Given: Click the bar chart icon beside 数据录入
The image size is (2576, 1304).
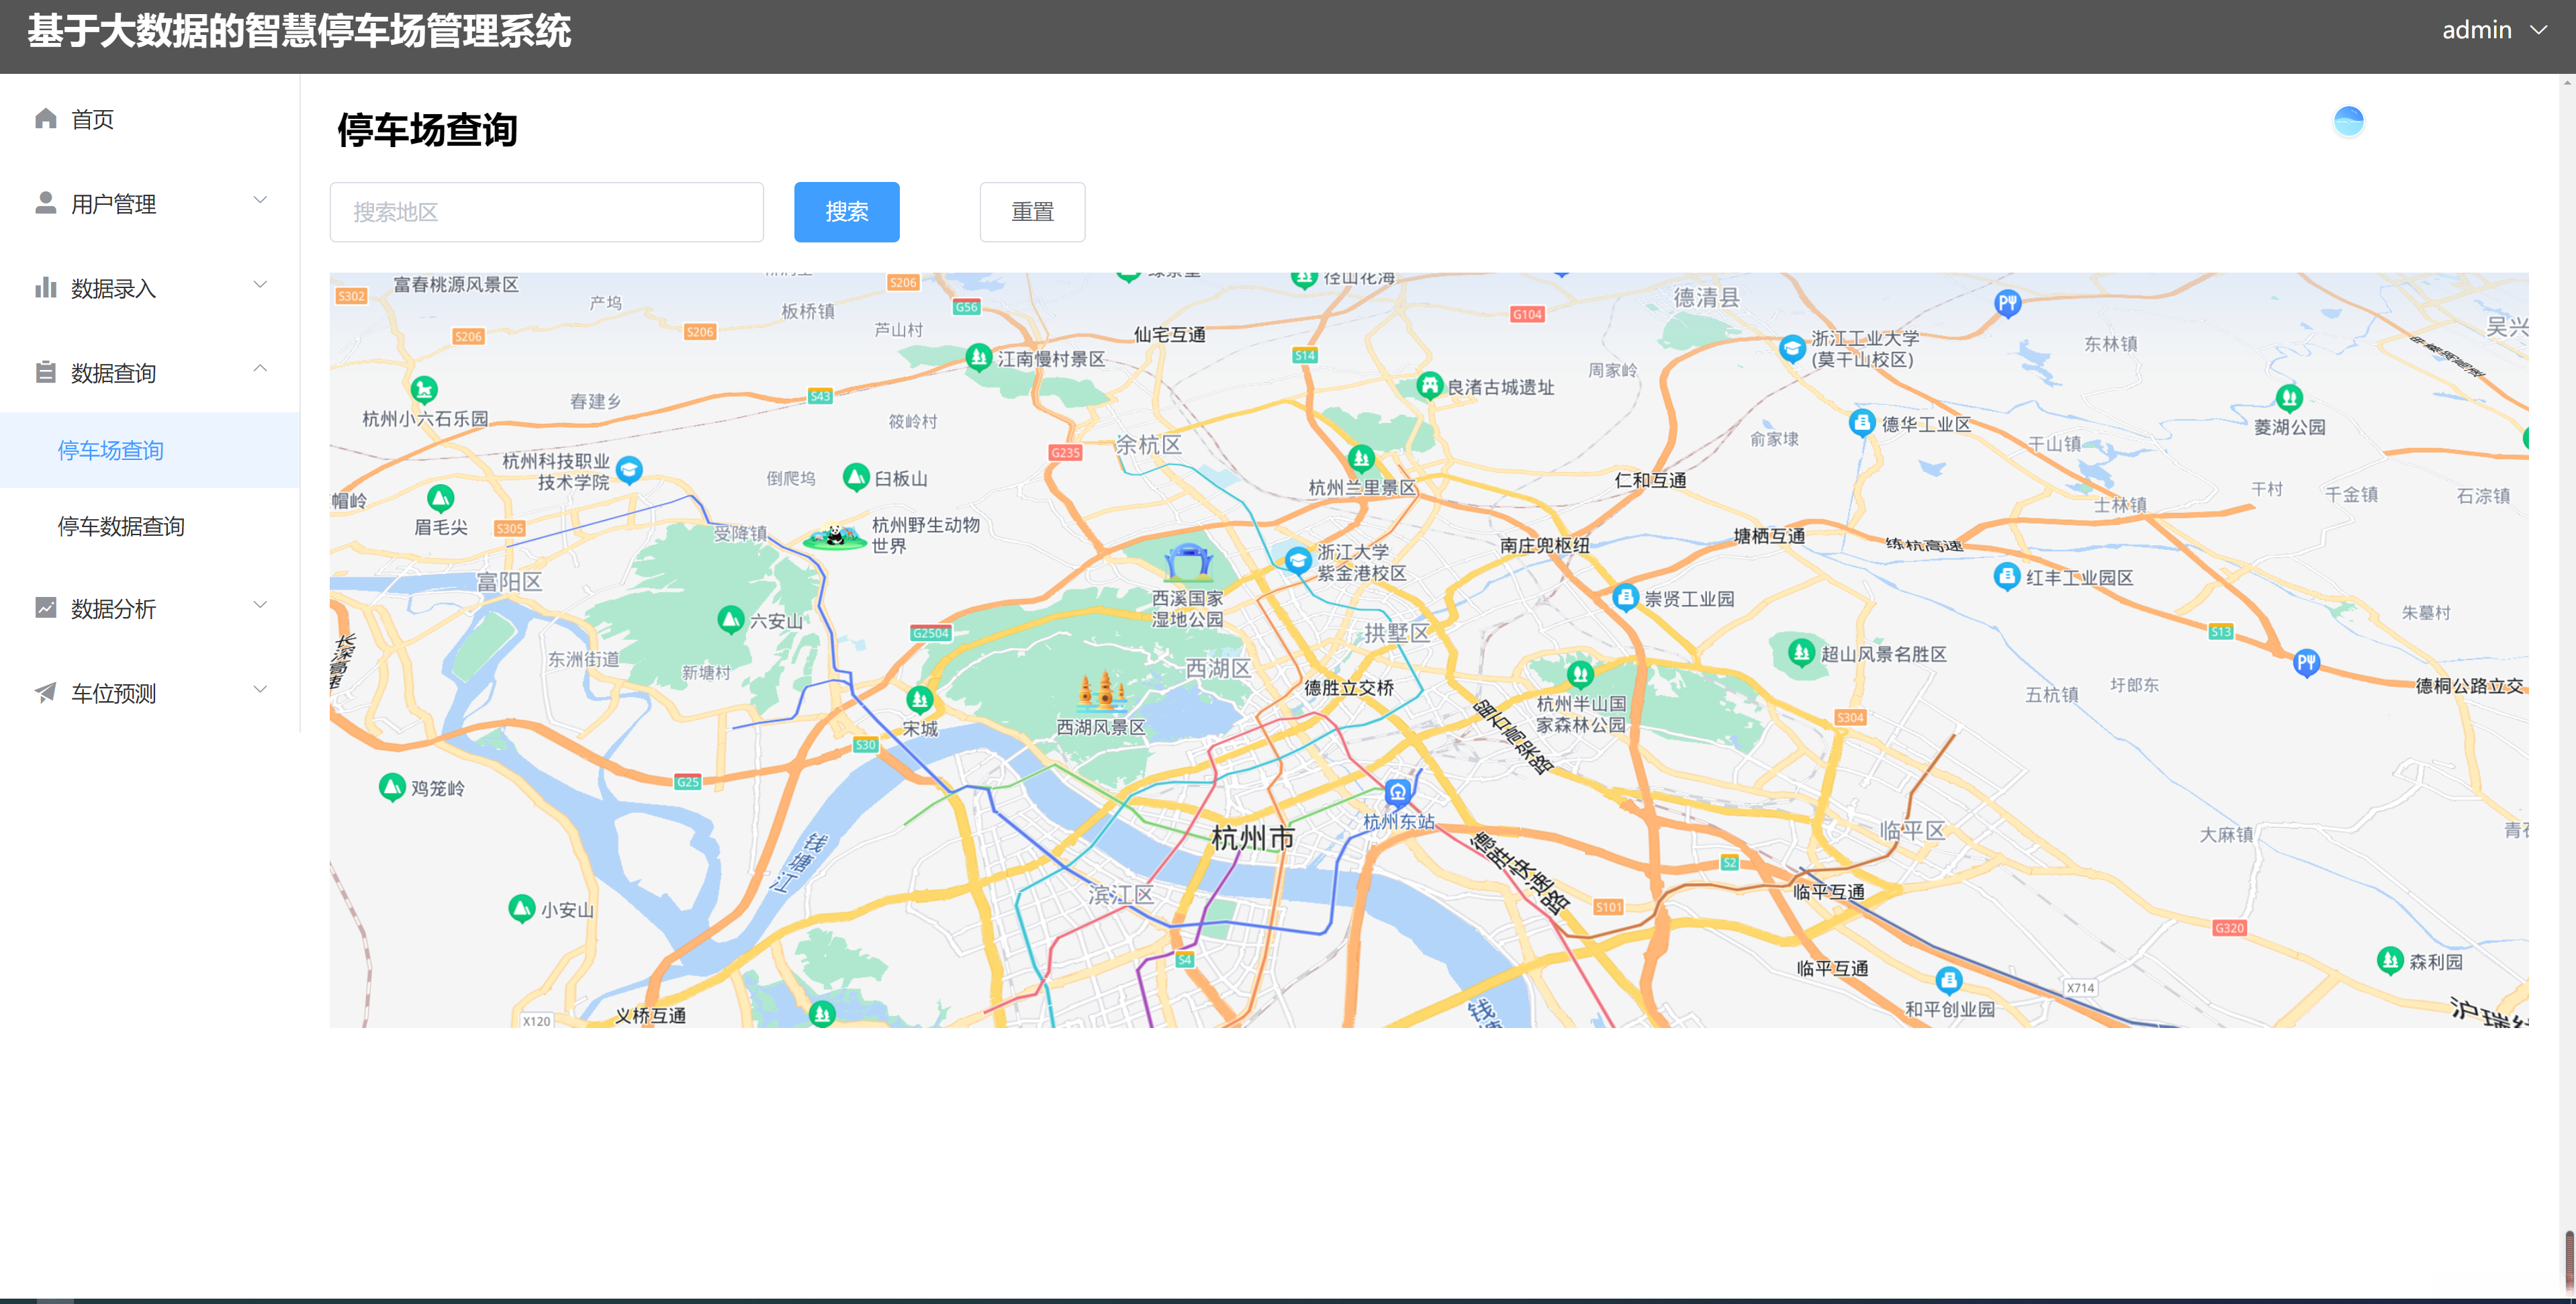Looking at the screenshot, I should 45,288.
